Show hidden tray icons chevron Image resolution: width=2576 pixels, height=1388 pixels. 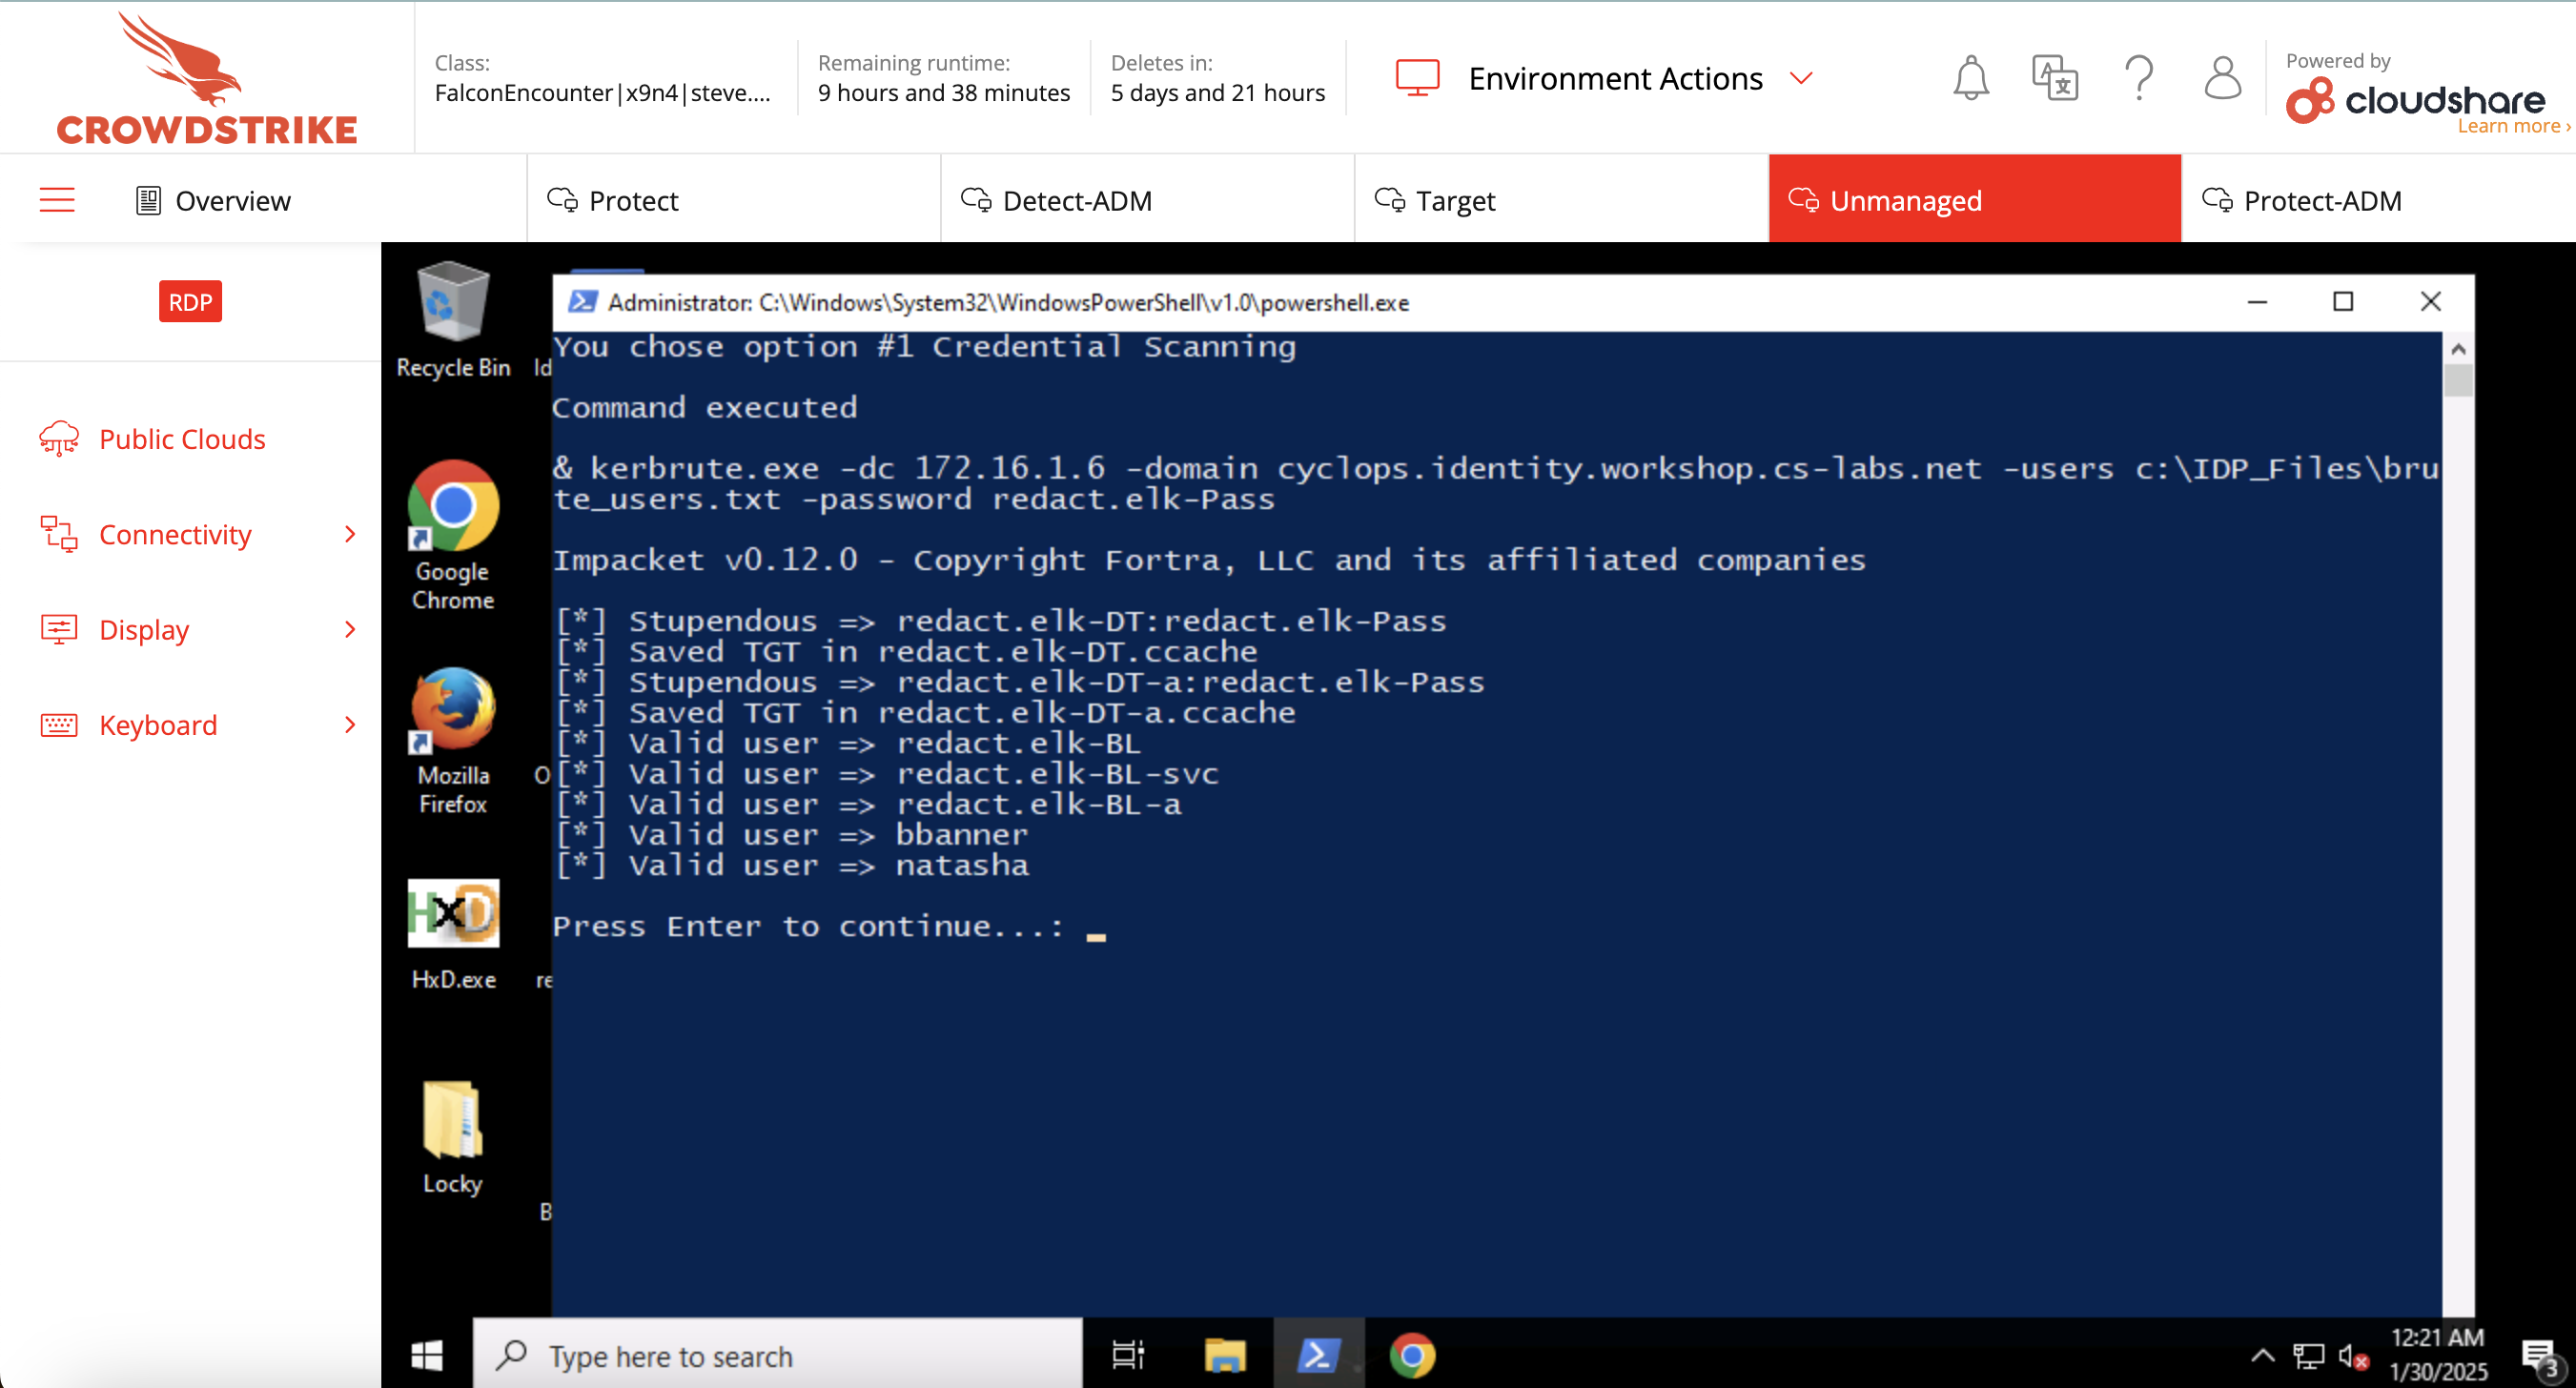(2262, 1356)
